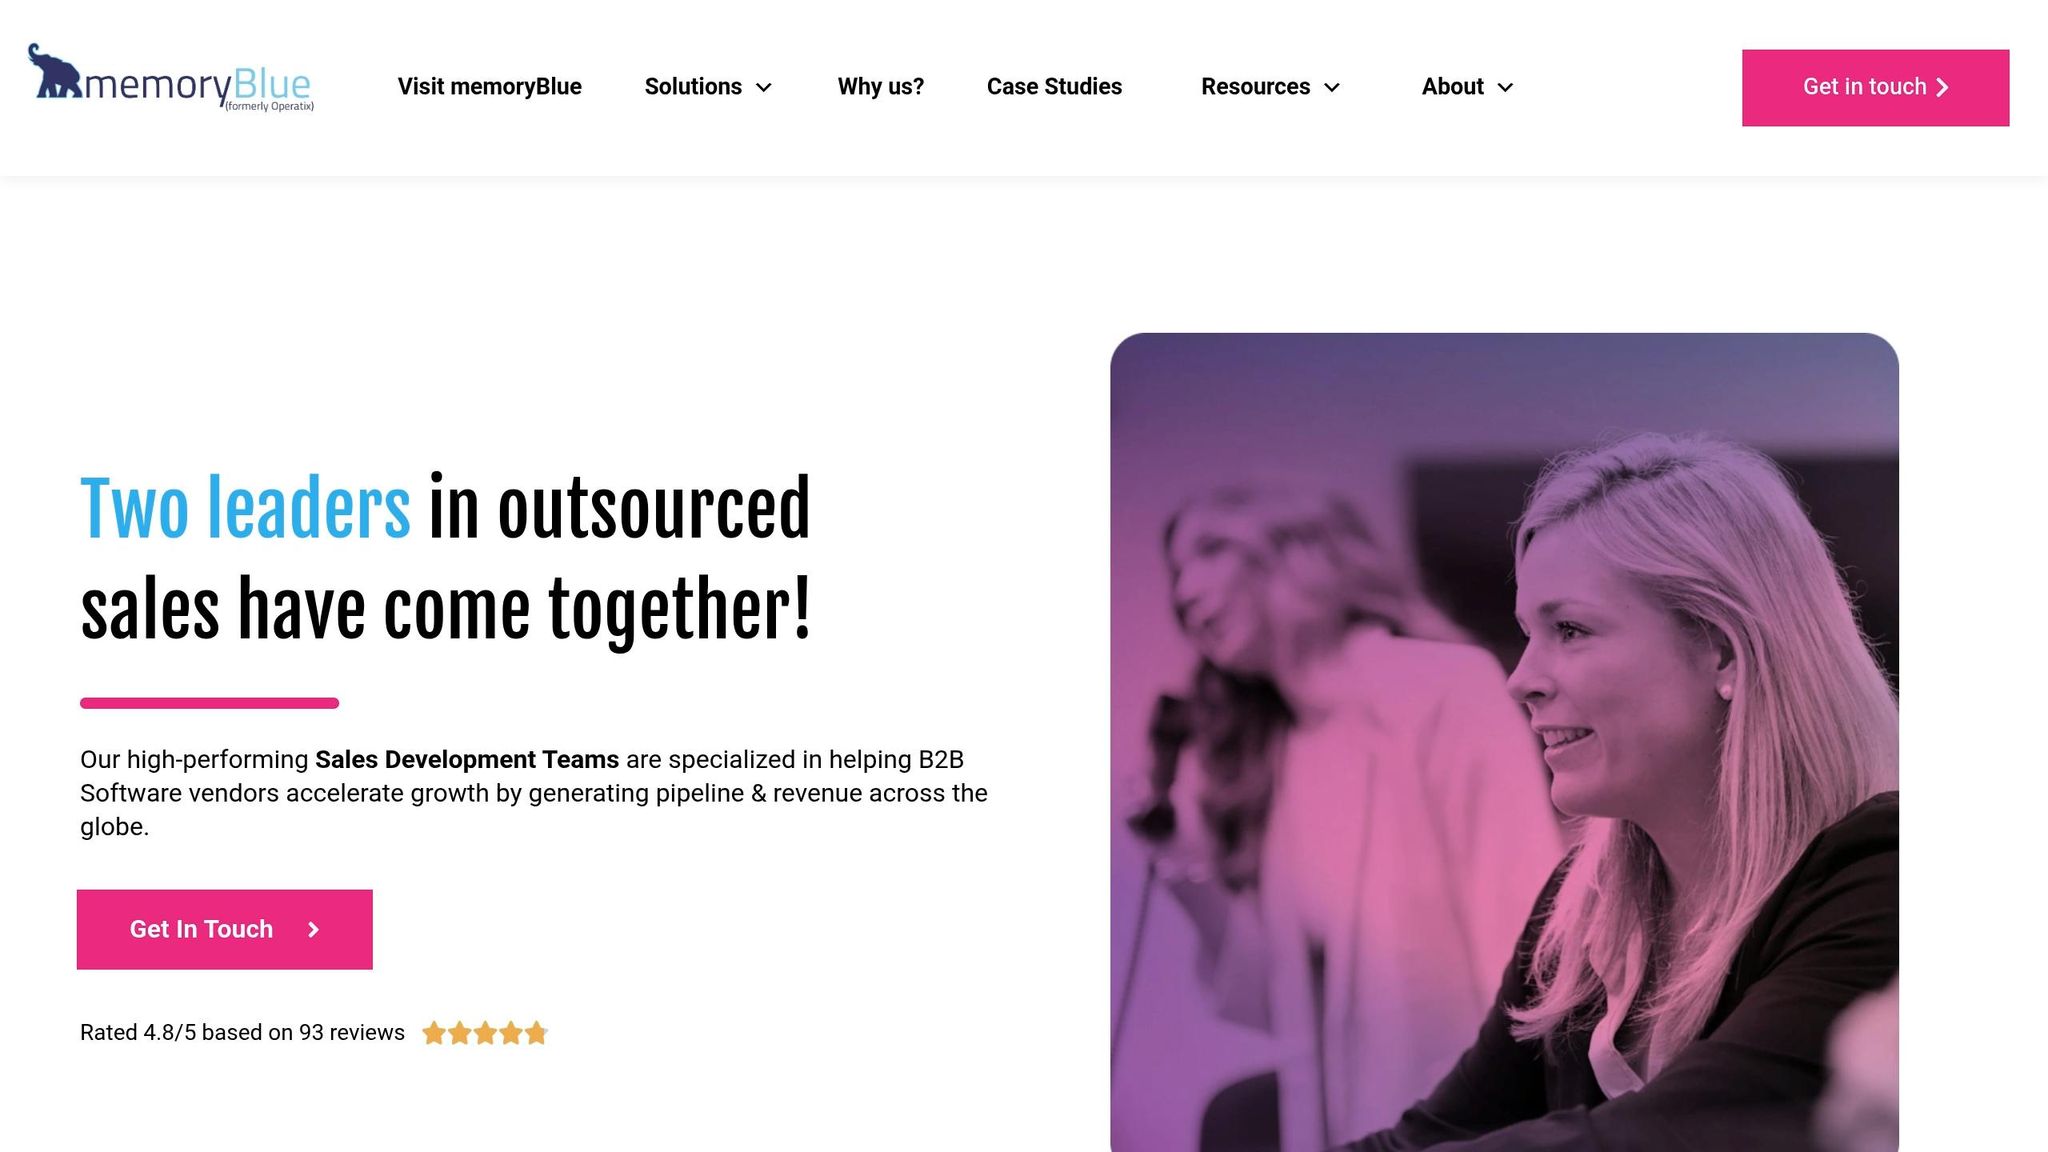This screenshot has width=2048, height=1152.
Task: Expand the Solutions dropdown chevron
Action: [x=764, y=88]
